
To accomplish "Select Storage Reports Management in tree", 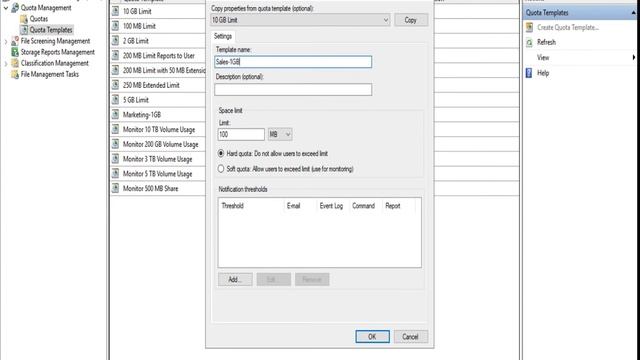I will 58,52.
